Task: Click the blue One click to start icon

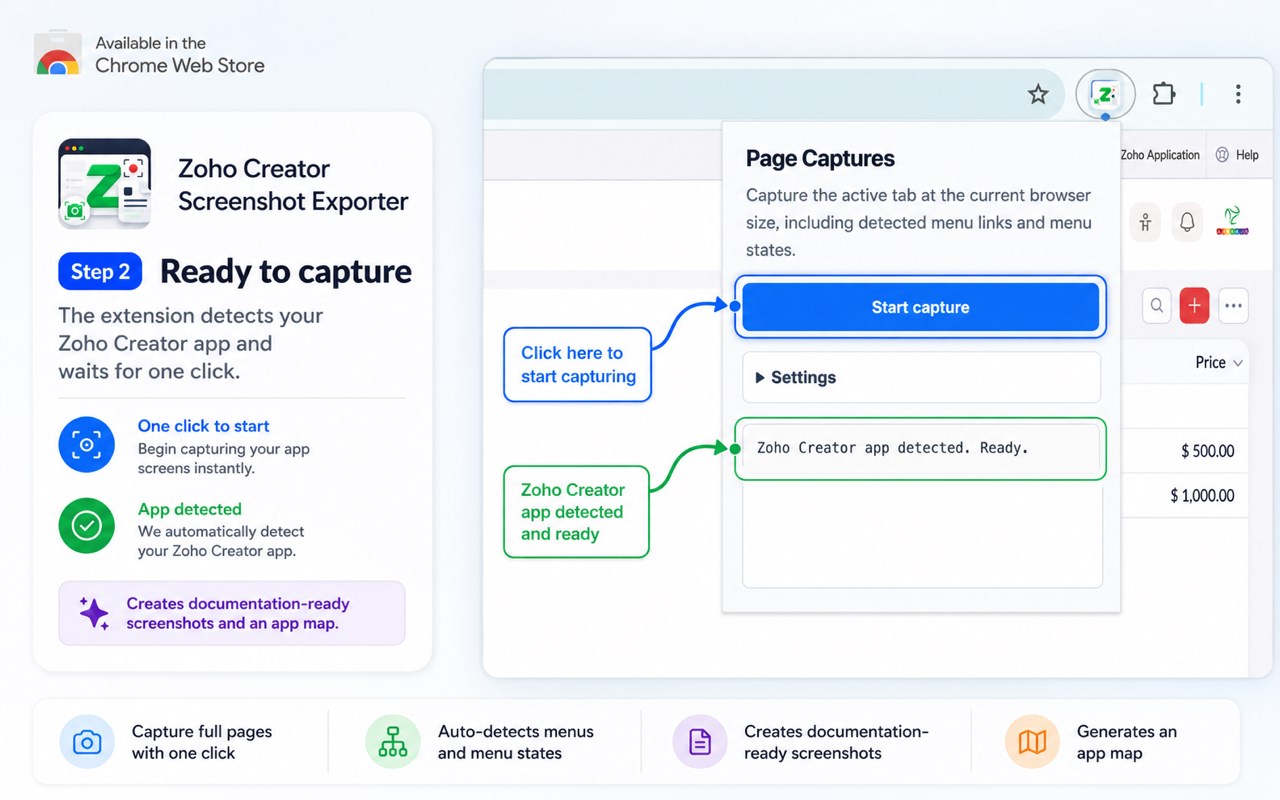Action: pyautogui.click(x=87, y=444)
